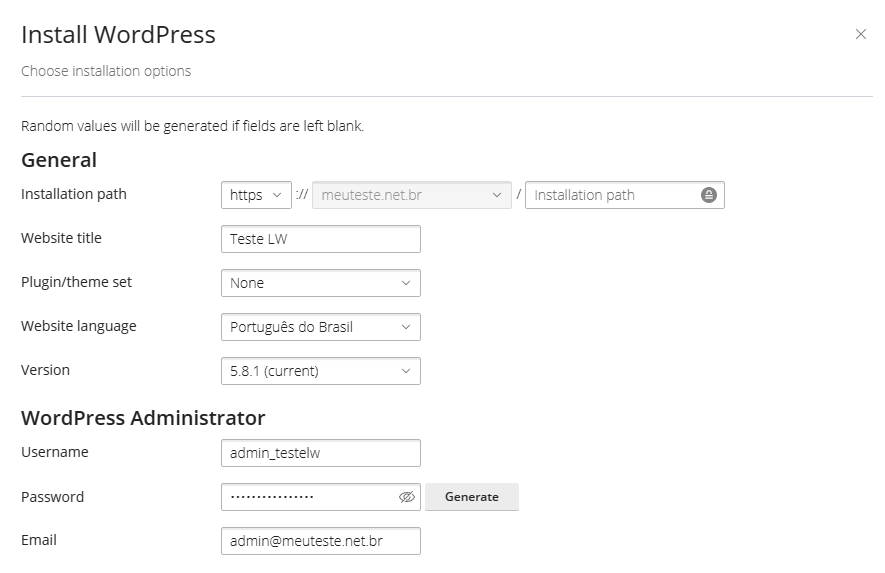Image resolution: width=885 pixels, height=573 pixels.
Task: Open the https protocol dropdown
Action: coord(256,195)
